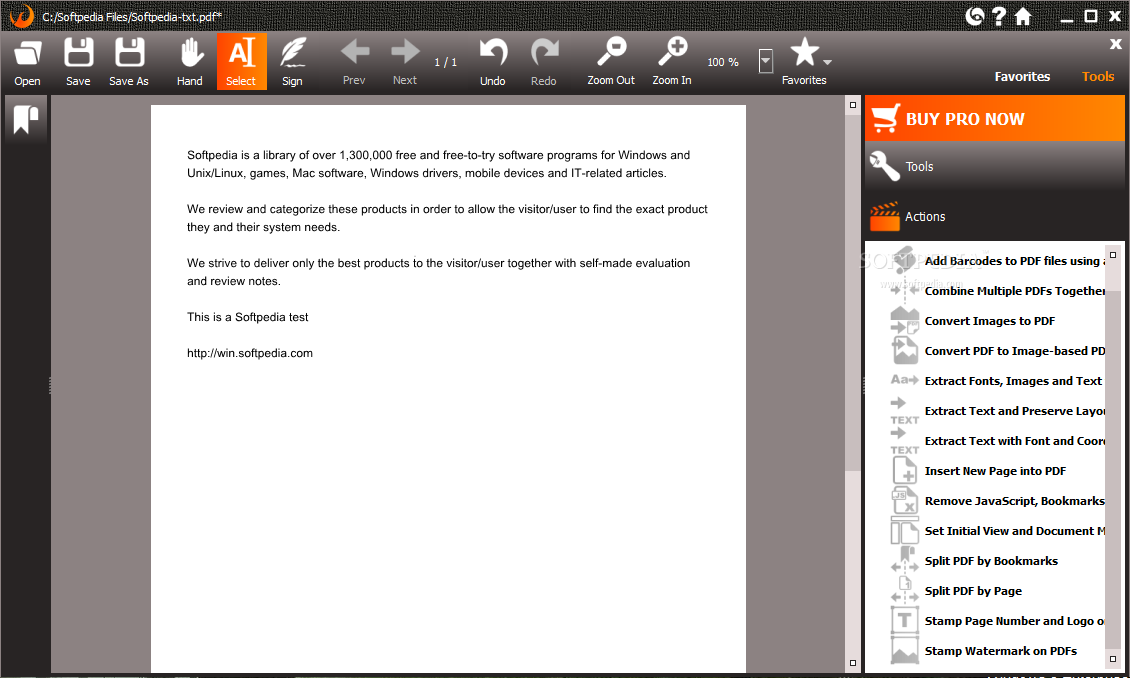
Task: Click the Redo toolbar icon
Action: [x=543, y=62]
